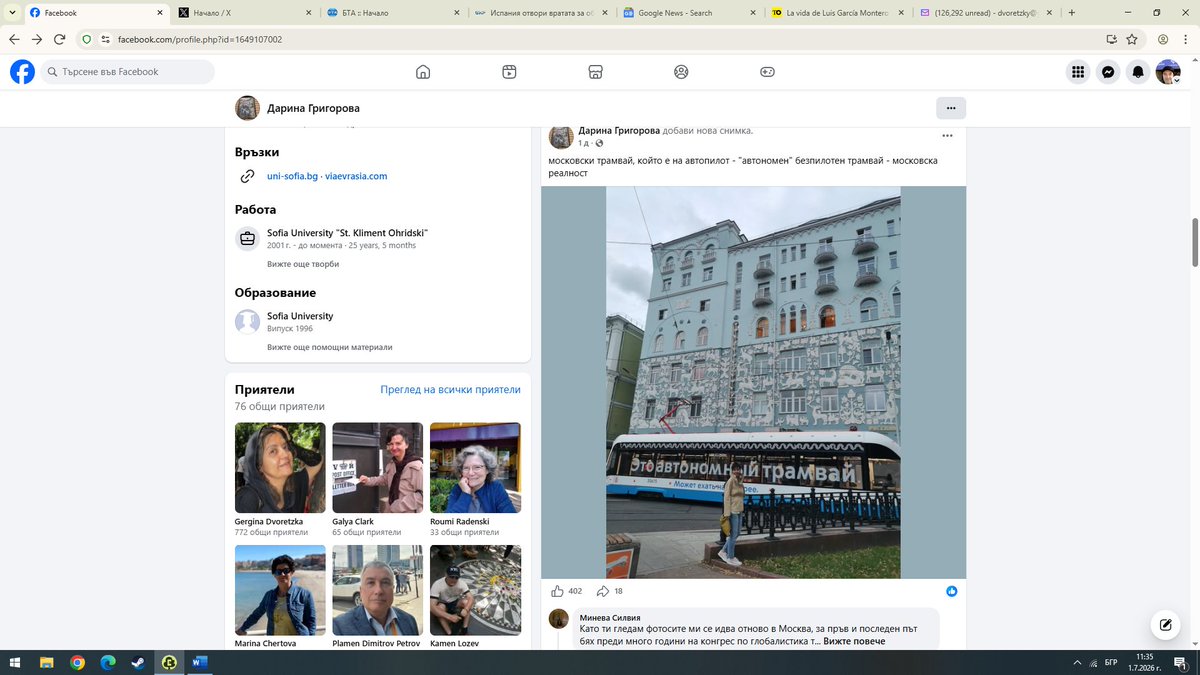Open the browser three-dots menu
This screenshot has height=675, width=1200.
coord(1186,39)
